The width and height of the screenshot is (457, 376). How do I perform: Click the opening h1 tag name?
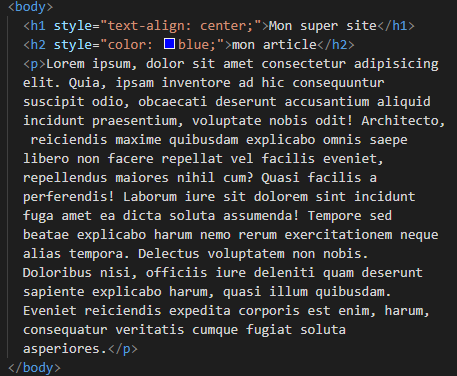click(x=38, y=26)
